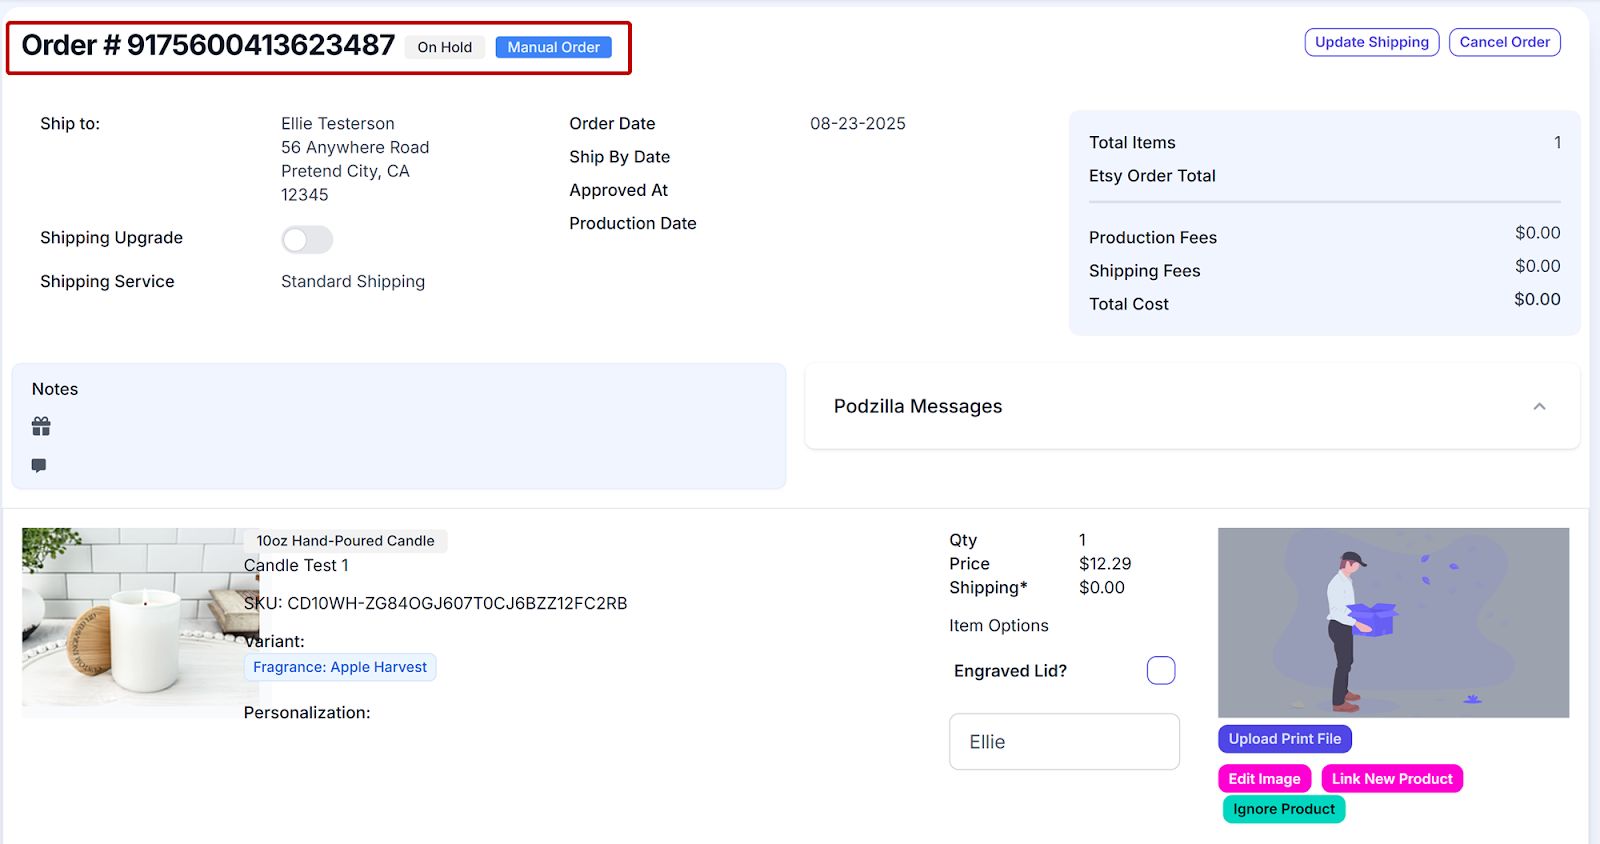Click the Manual Order badge
Viewport: 1600px width, 844px height.
tap(553, 47)
